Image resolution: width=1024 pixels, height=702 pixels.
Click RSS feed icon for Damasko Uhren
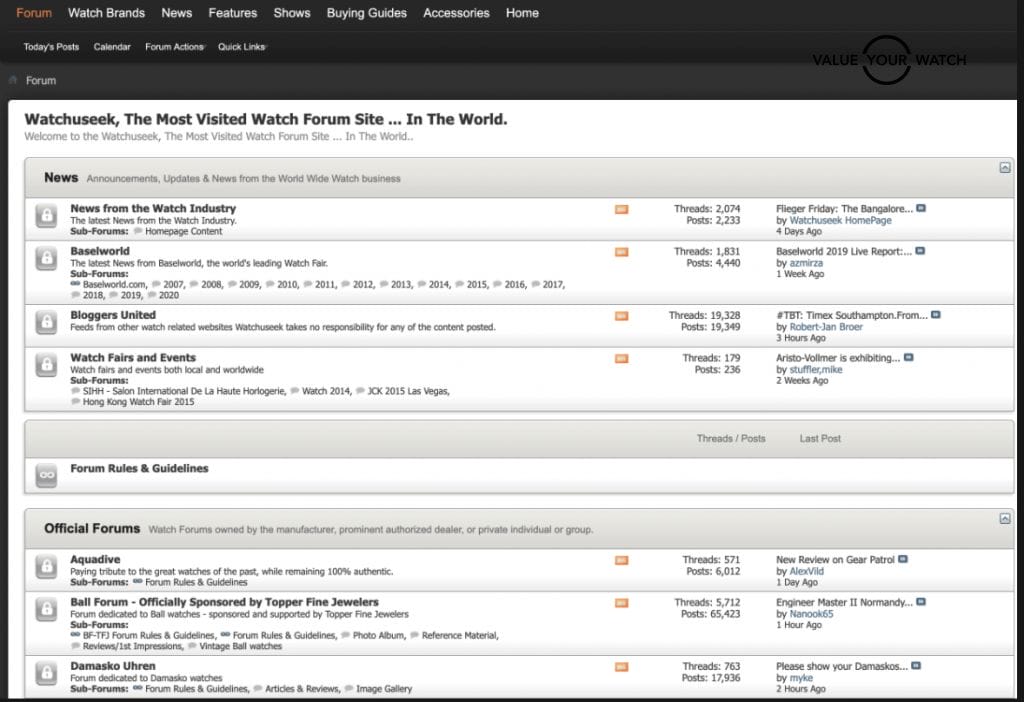[x=621, y=666]
